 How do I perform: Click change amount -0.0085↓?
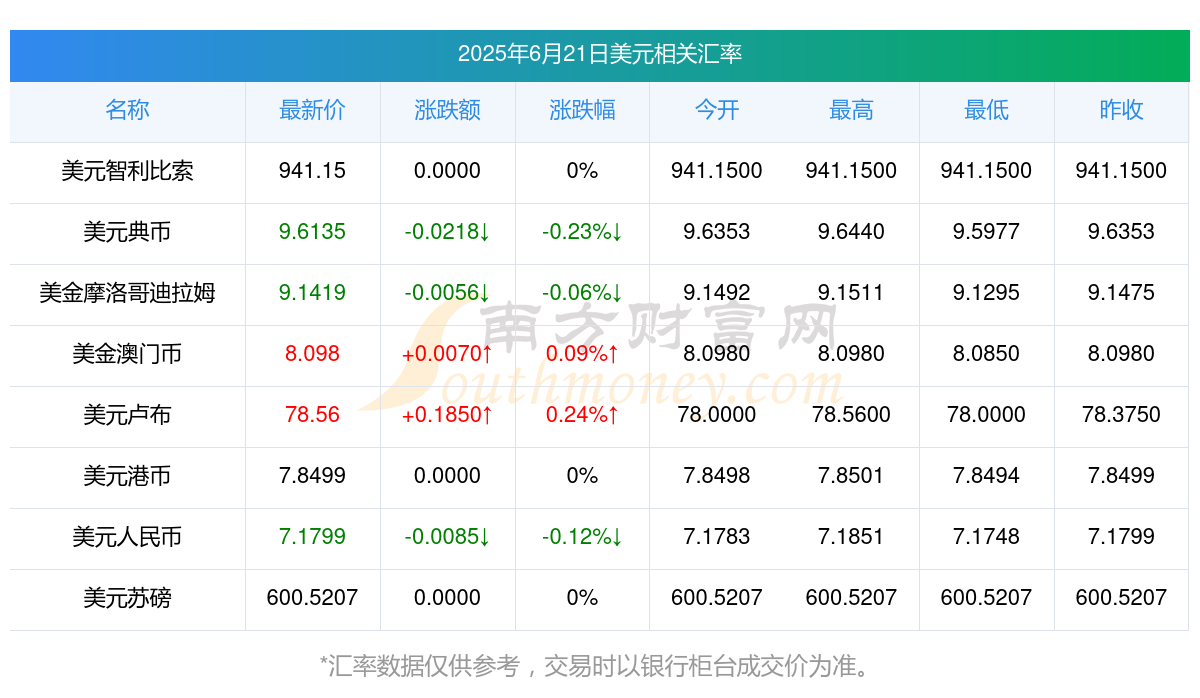[447, 537]
